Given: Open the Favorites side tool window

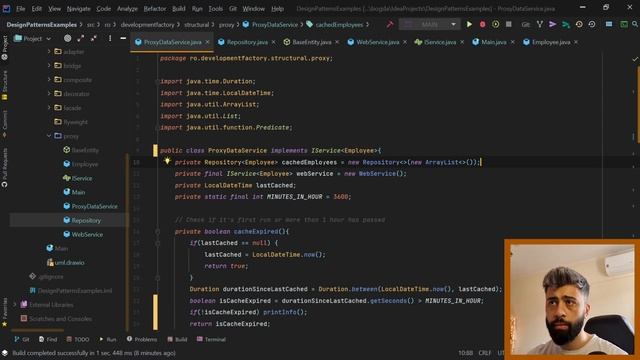Looking at the screenshot, I should pos(4,312).
